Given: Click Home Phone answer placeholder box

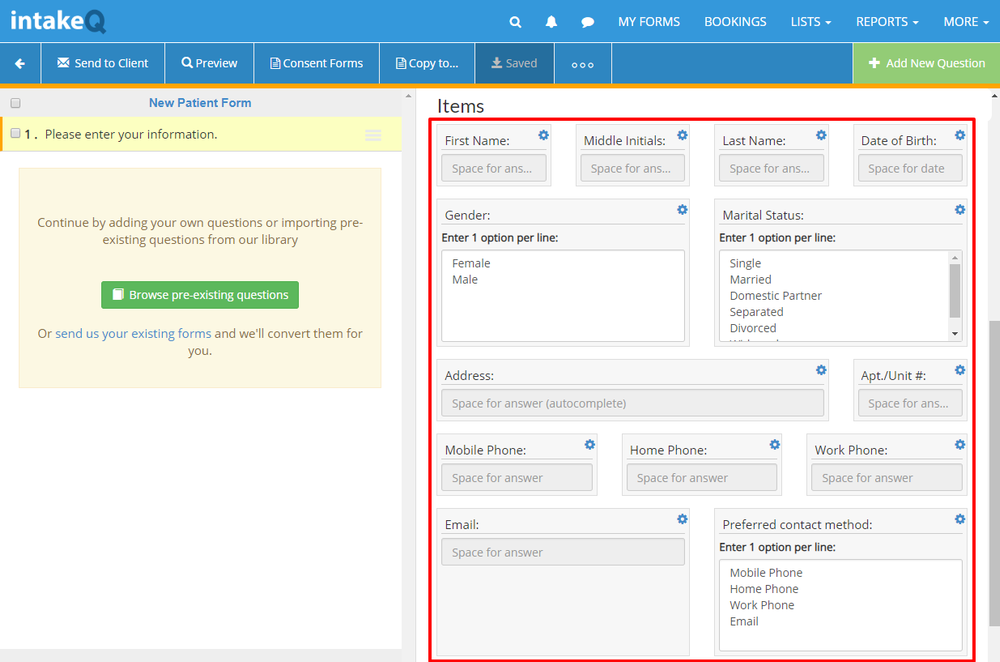Looking at the screenshot, I should [702, 478].
